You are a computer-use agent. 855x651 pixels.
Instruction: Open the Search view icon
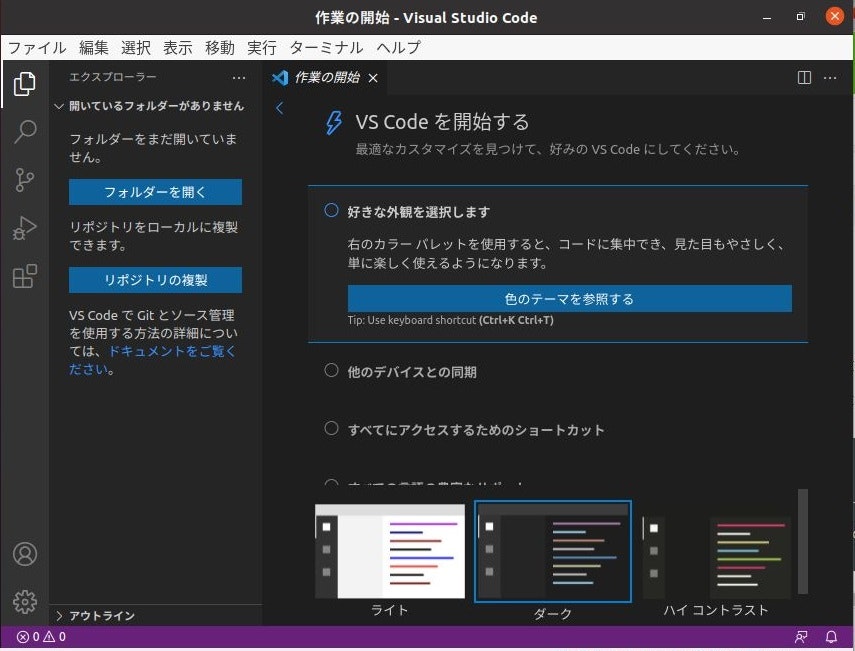[25, 131]
